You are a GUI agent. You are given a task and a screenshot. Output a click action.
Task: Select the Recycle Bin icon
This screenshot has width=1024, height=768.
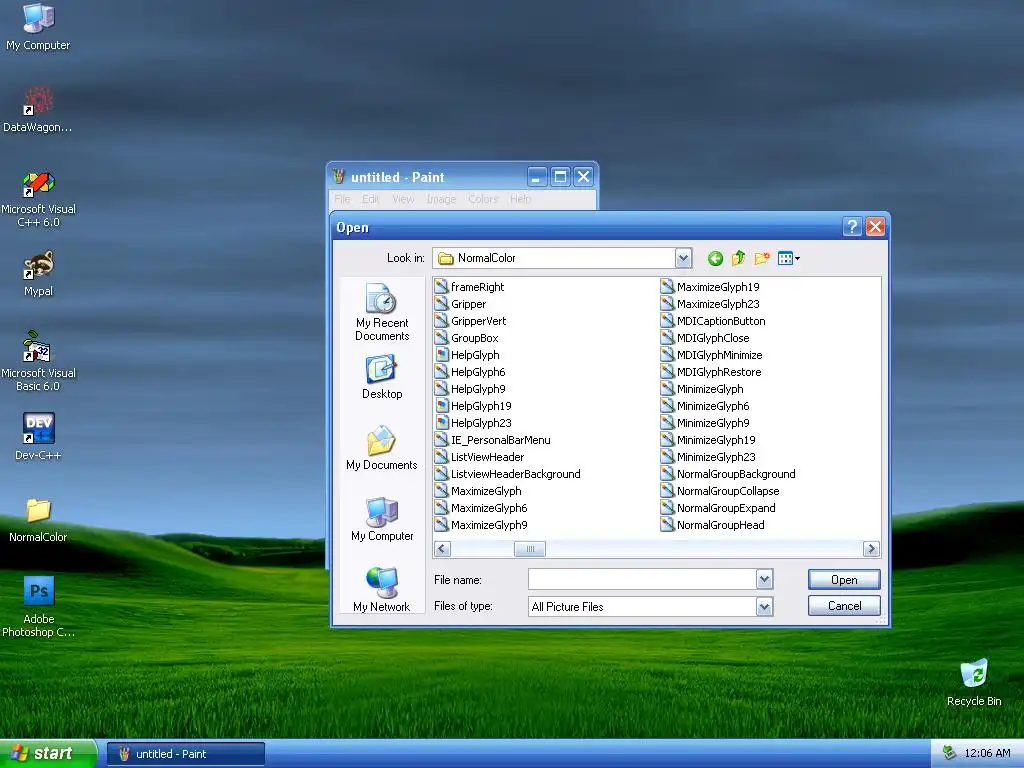pos(974,682)
